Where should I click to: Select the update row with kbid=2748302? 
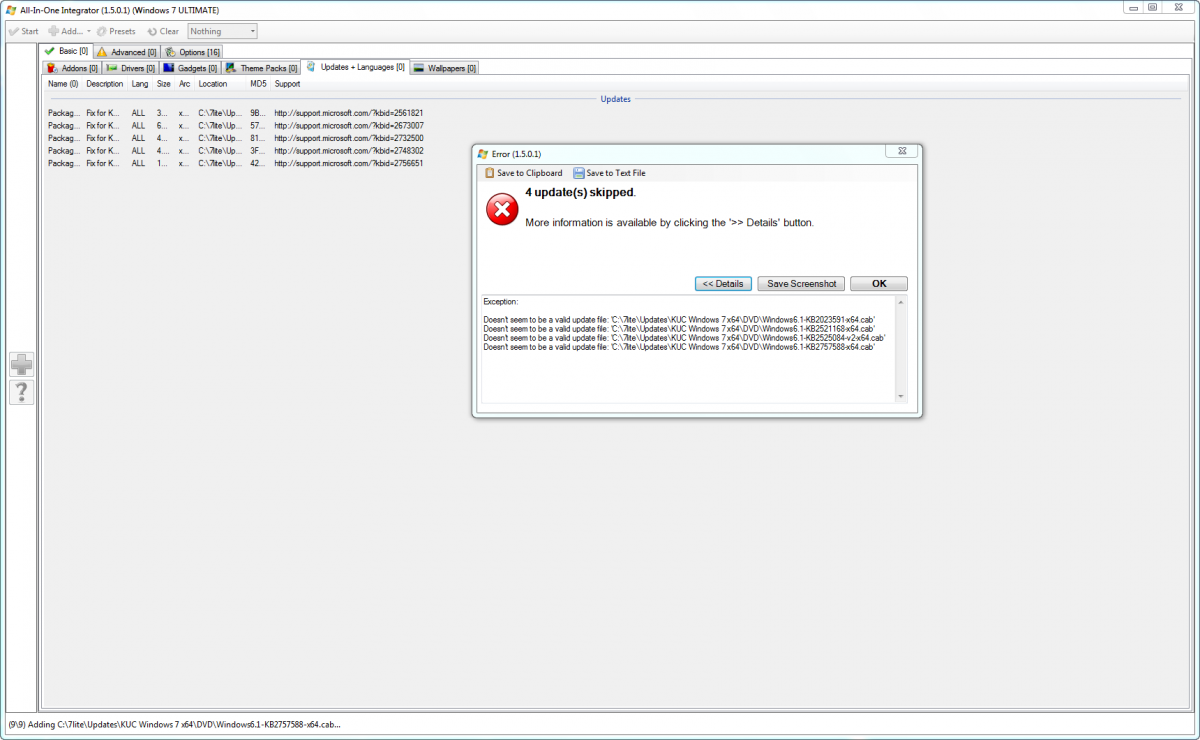tap(236, 151)
